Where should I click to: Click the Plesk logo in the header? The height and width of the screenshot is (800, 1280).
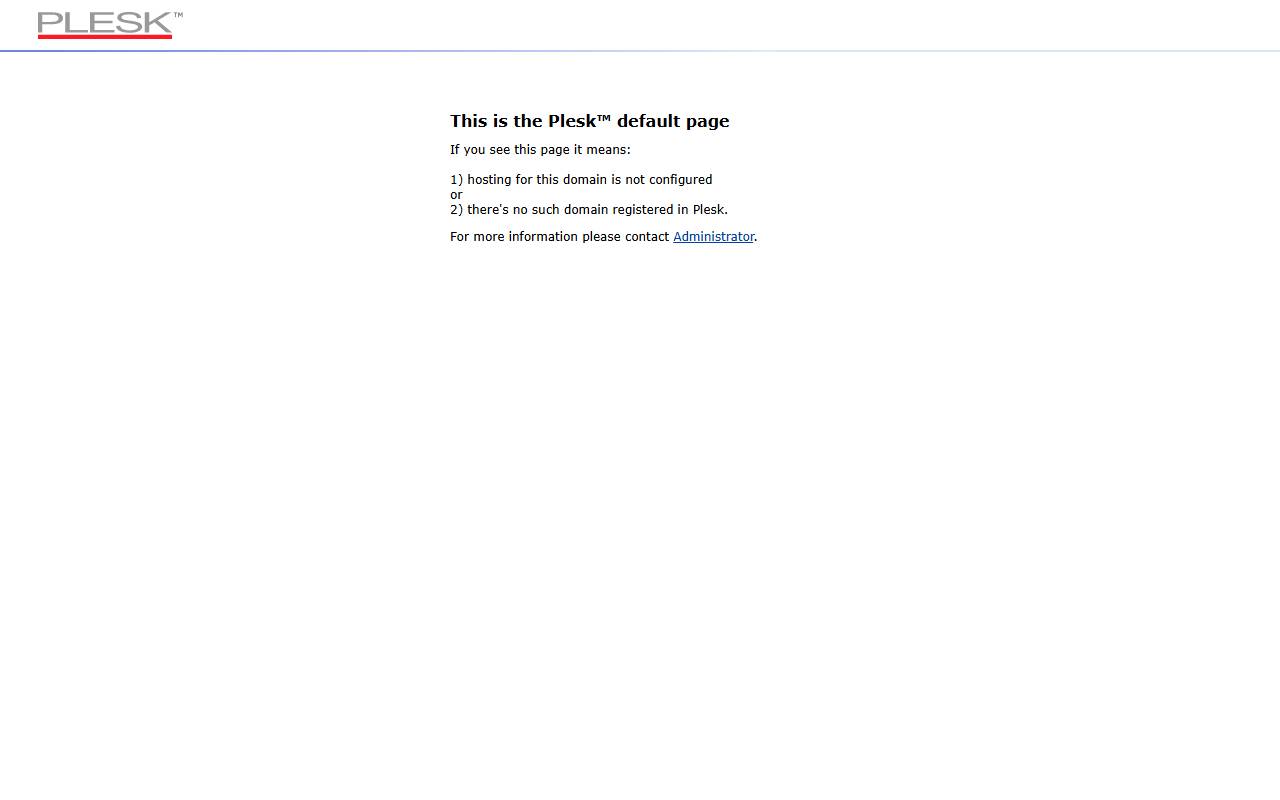(x=110, y=25)
